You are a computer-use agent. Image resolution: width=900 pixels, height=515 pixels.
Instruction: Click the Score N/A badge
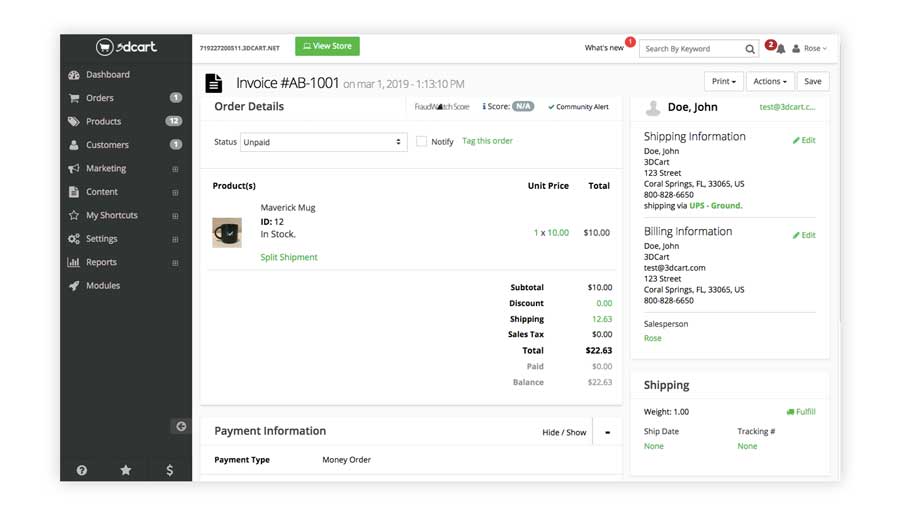click(x=523, y=106)
